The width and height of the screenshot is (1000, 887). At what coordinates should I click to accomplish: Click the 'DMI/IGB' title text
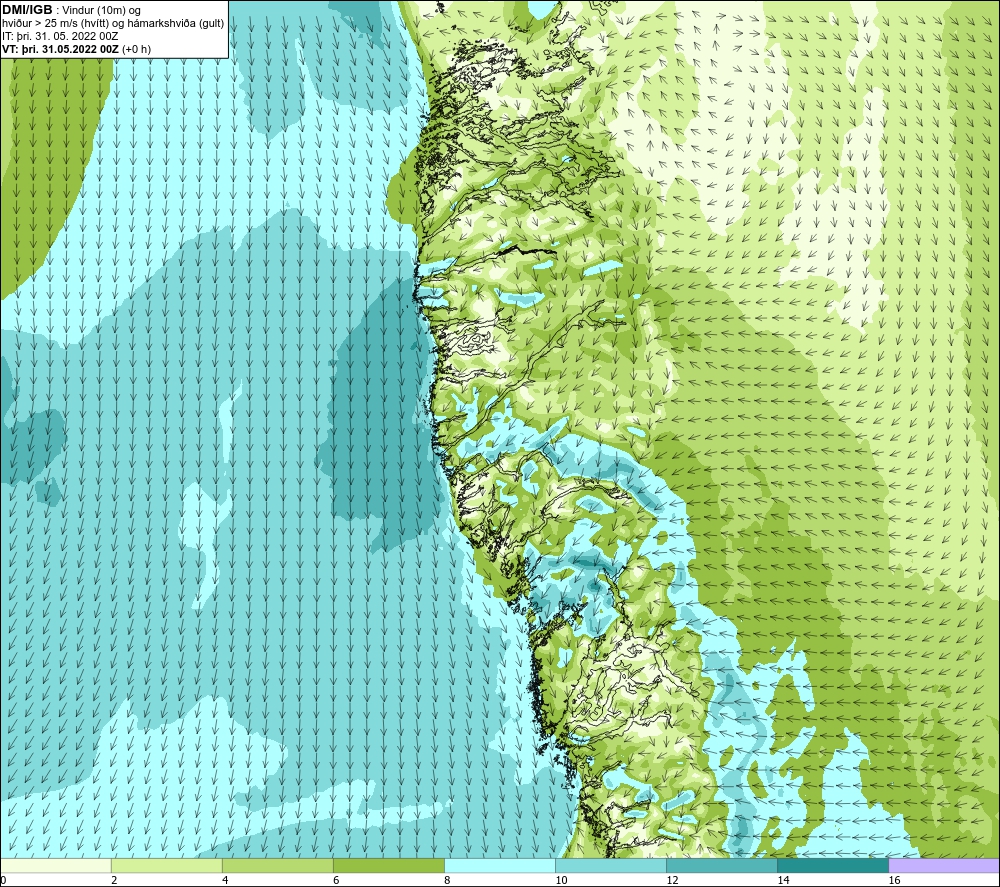27,10
